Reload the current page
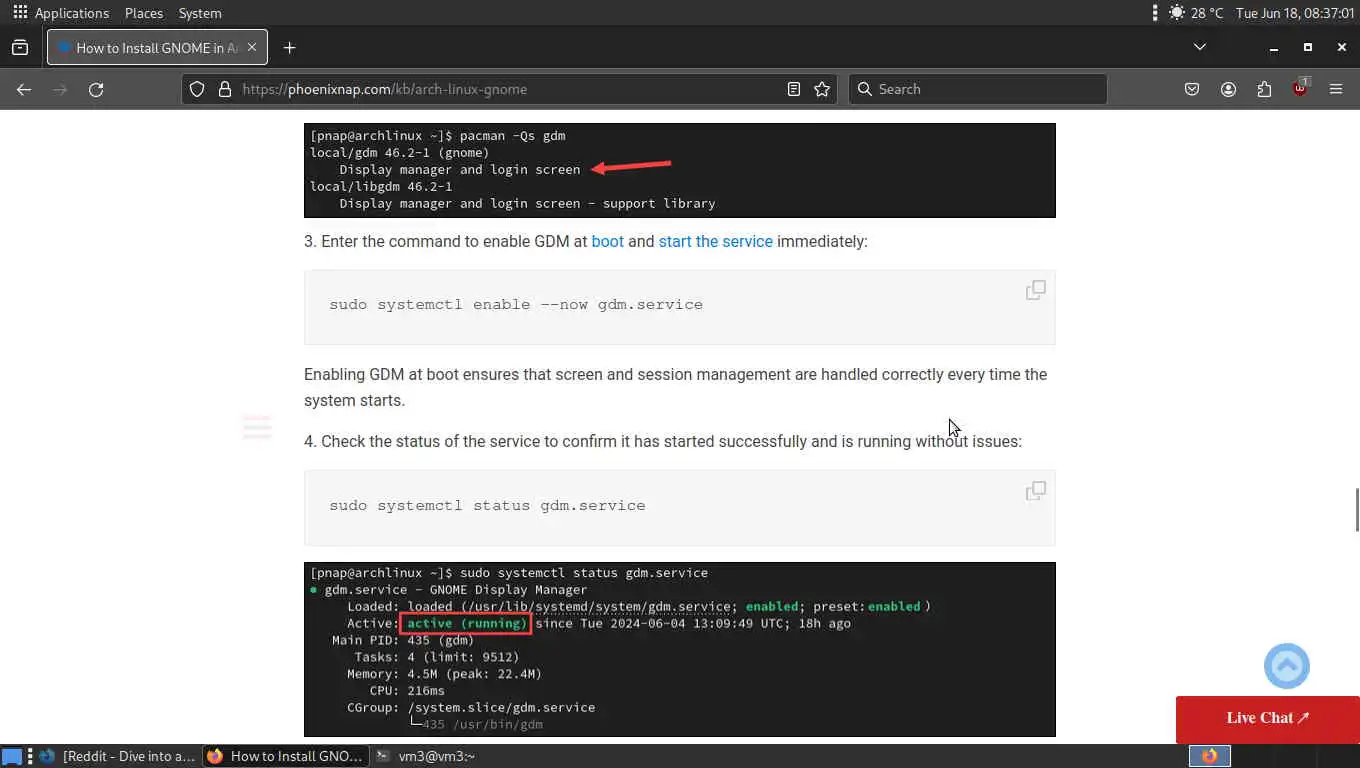 point(96,89)
